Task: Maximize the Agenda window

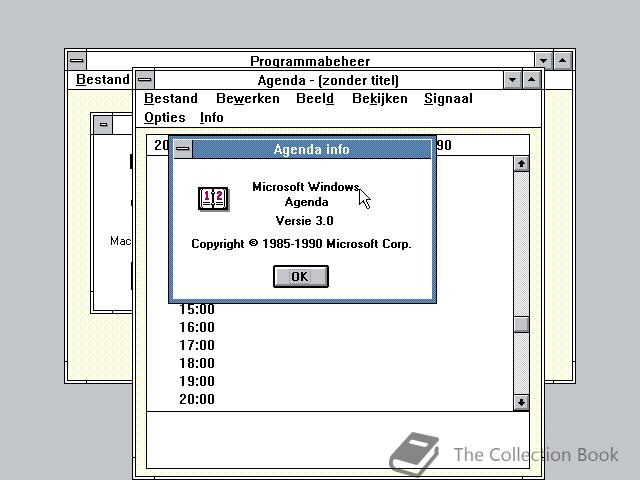Action: coord(531,80)
